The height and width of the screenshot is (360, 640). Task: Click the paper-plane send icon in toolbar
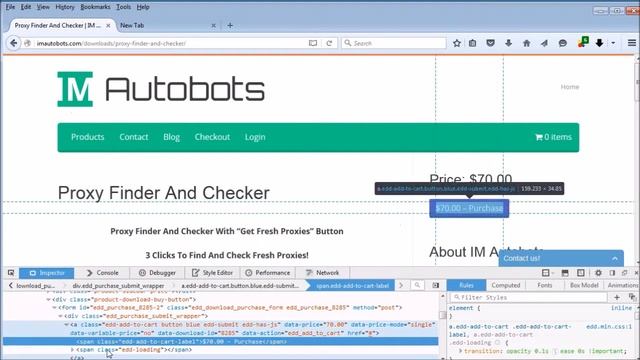click(544, 43)
